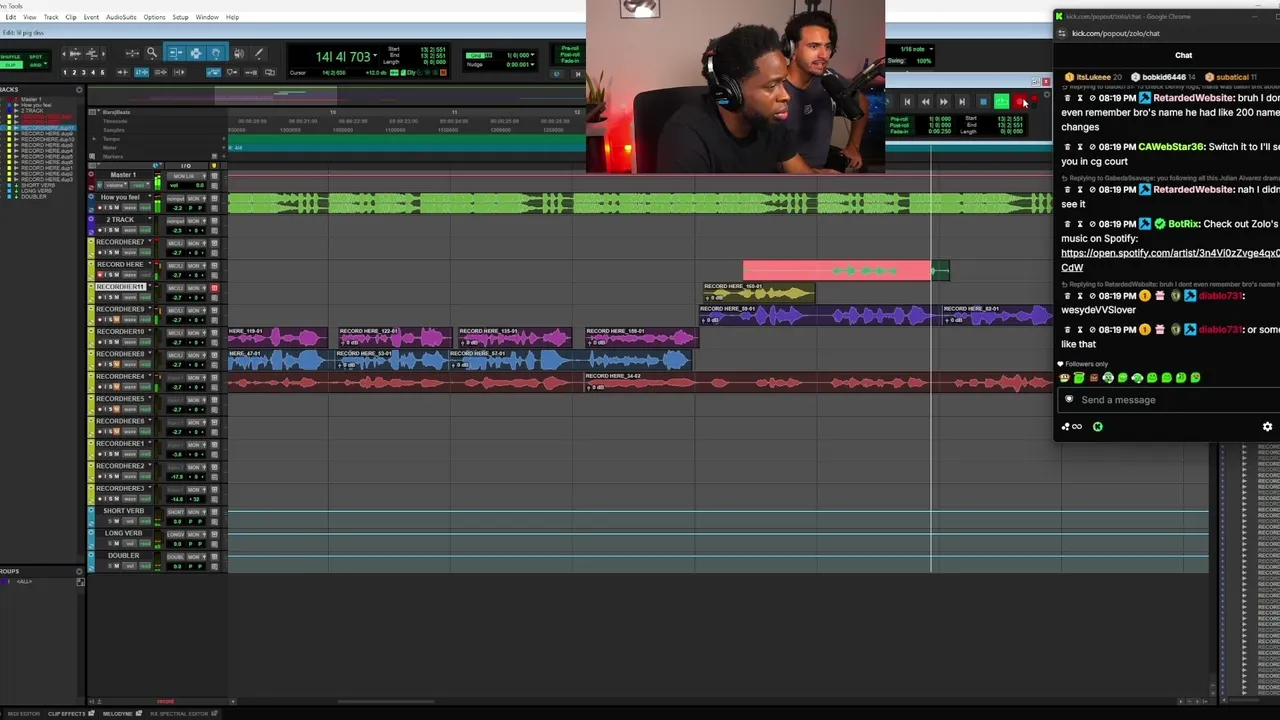Mute the 2 TRACK track
The image size is (1280, 720).
pyautogui.click(x=117, y=230)
